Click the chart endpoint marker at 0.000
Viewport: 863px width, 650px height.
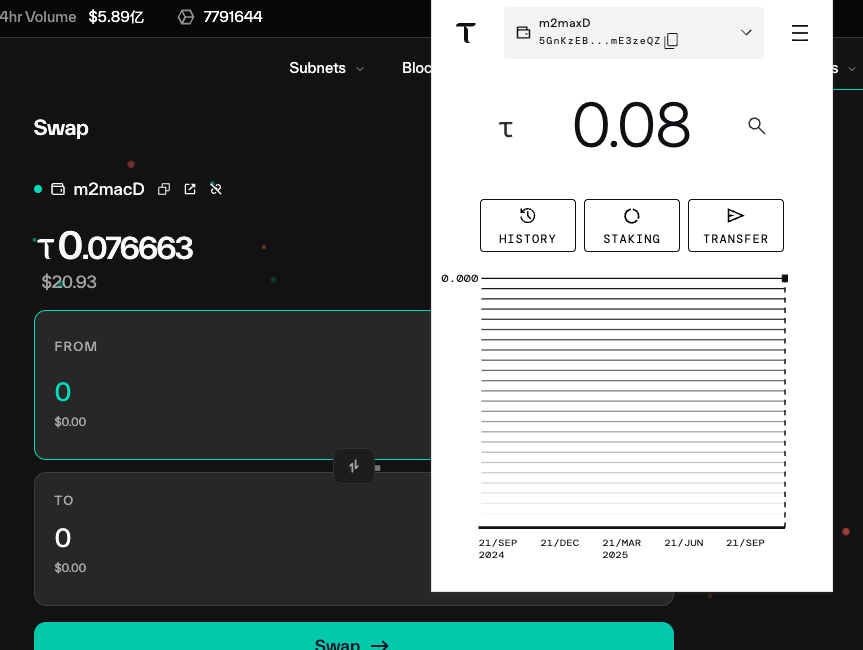click(x=785, y=278)
